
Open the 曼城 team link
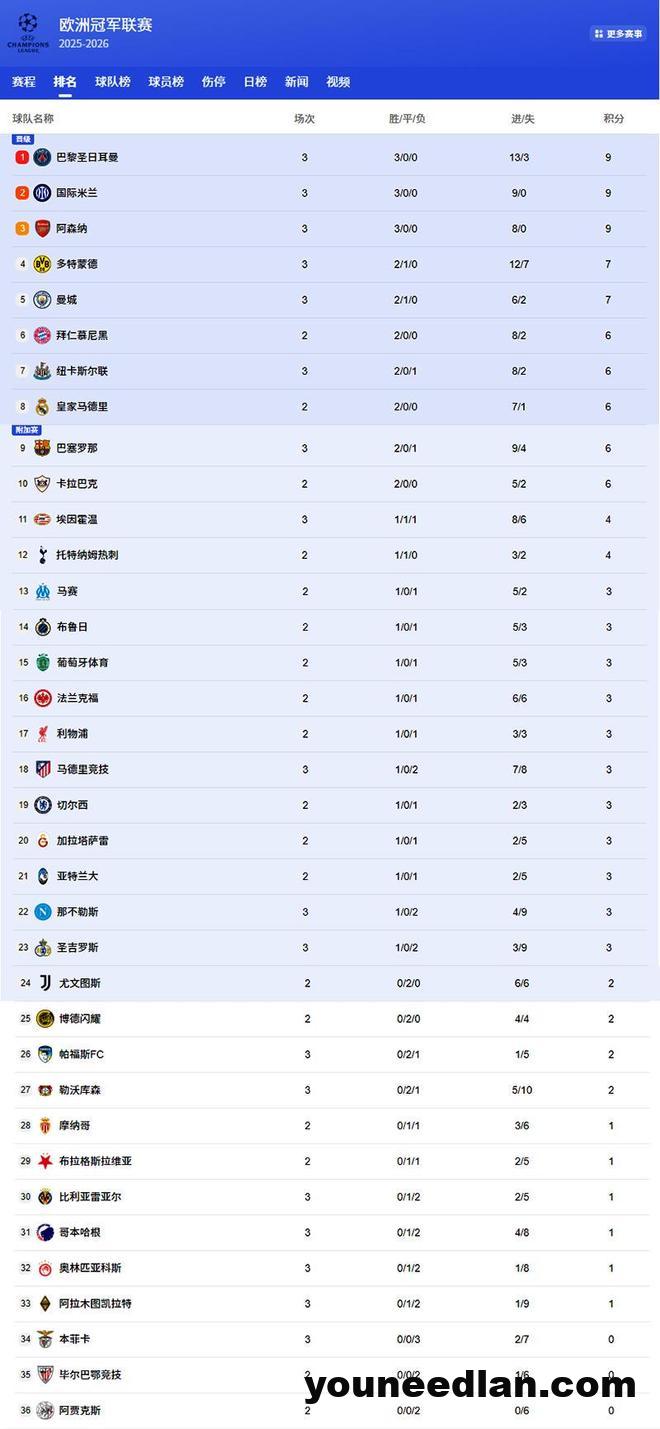pos(66,300)
